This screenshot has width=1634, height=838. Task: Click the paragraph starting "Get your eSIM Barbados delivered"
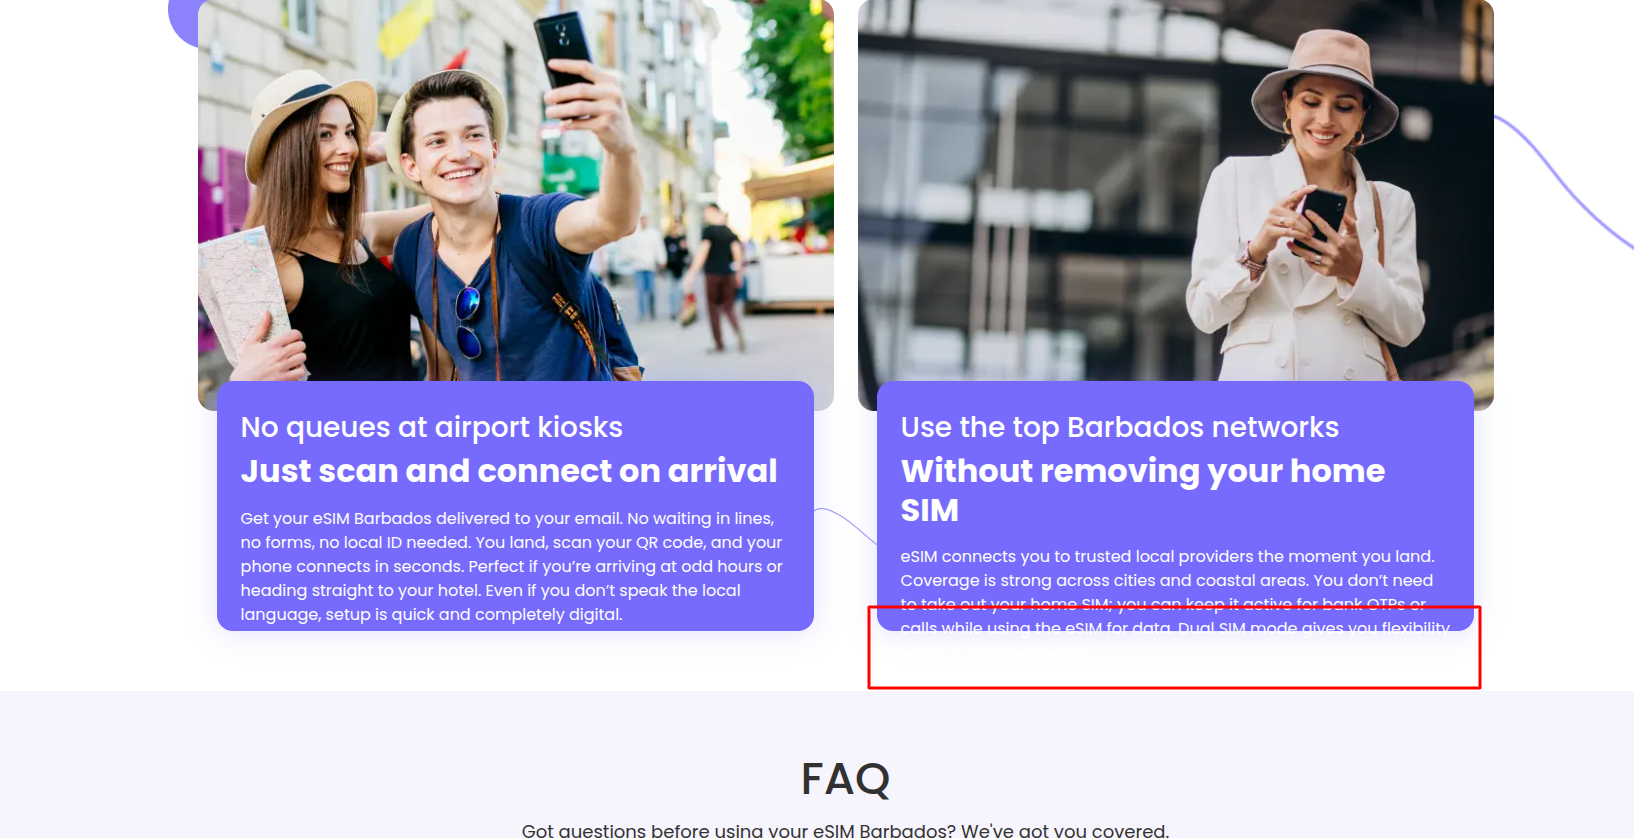tap(512, 566)
